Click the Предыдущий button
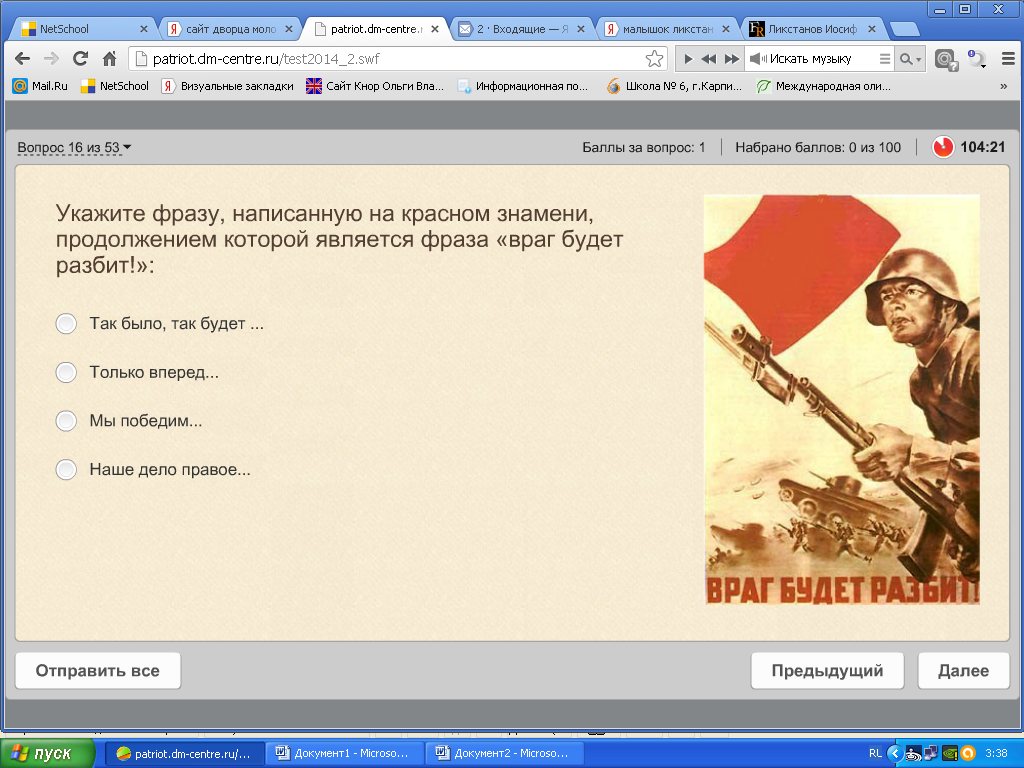This screenshot has width=1024, height=768. coord(827,671)
